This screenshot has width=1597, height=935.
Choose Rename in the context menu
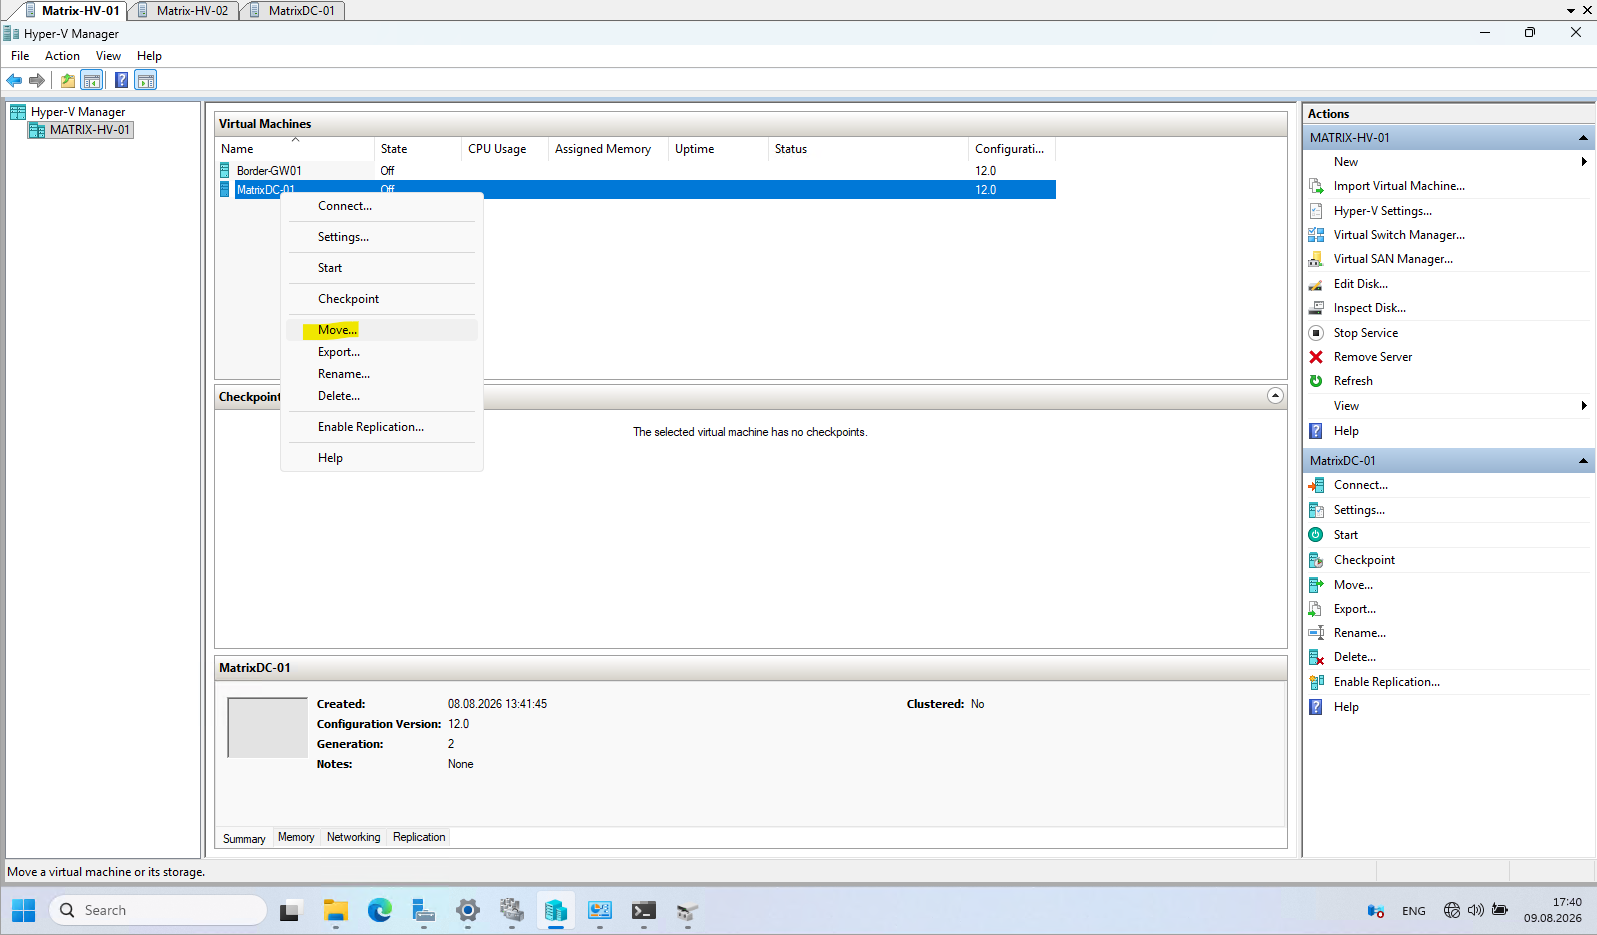tap(382, 374)
